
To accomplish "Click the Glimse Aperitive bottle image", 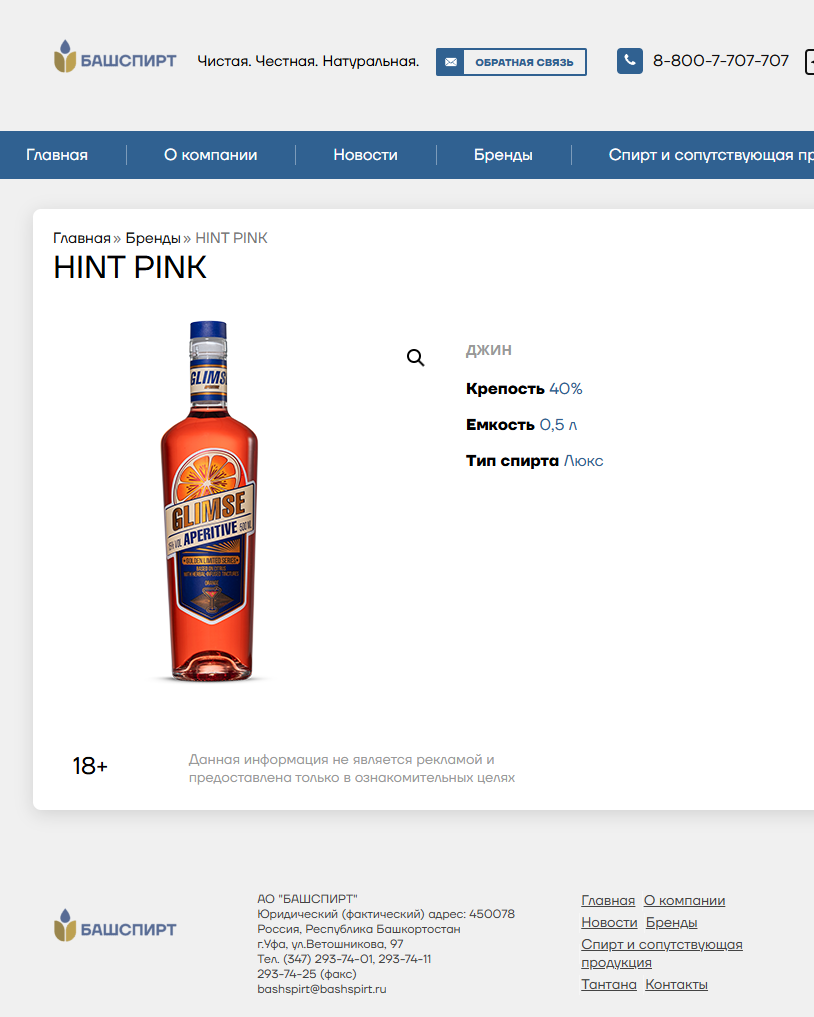I will [x=209, y=500].
